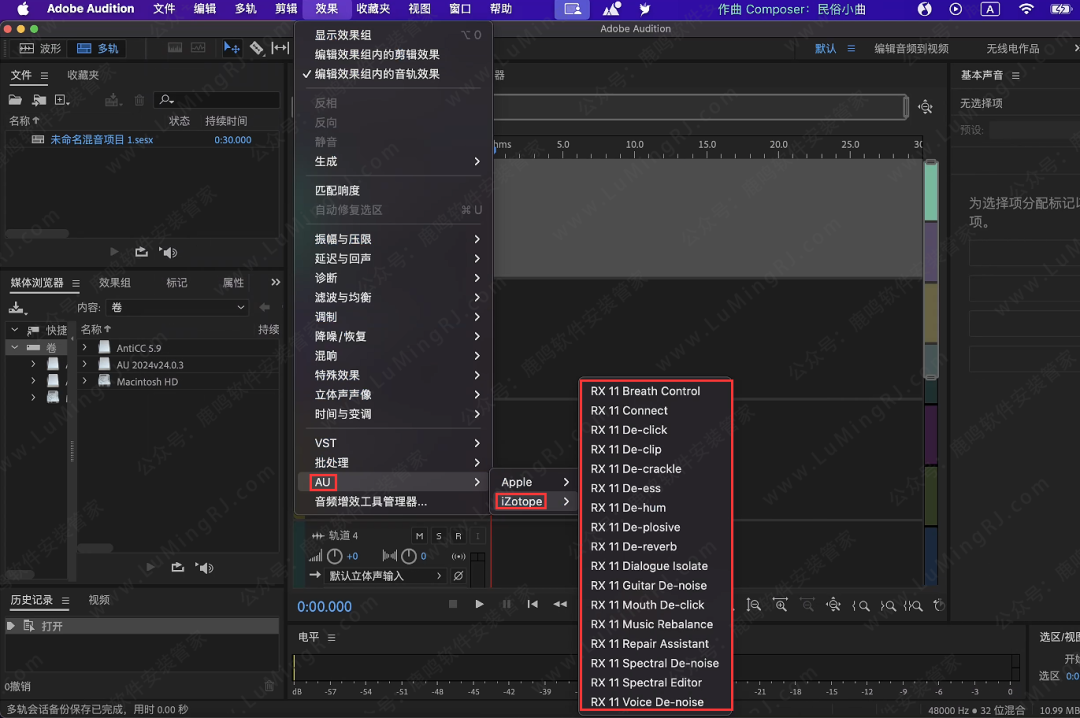Solo track 4 with the S button
The height and width of the screenshot is (718, 1080).
coord(439,536)
